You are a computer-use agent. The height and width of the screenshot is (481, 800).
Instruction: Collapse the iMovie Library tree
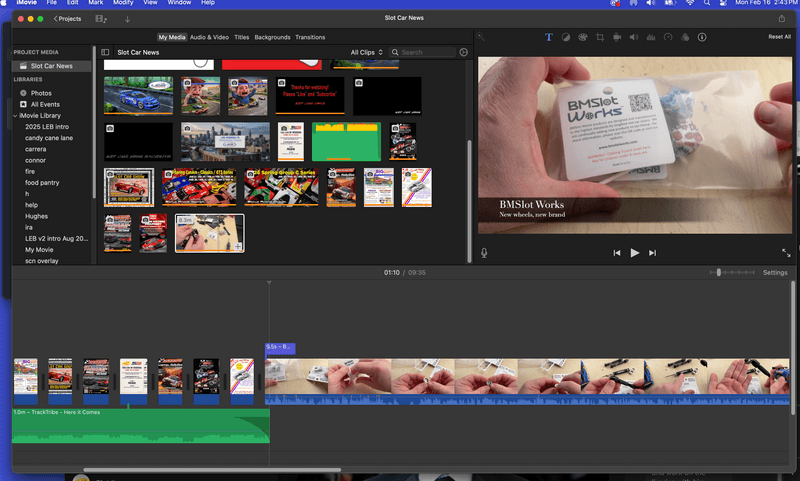point(15,116)
